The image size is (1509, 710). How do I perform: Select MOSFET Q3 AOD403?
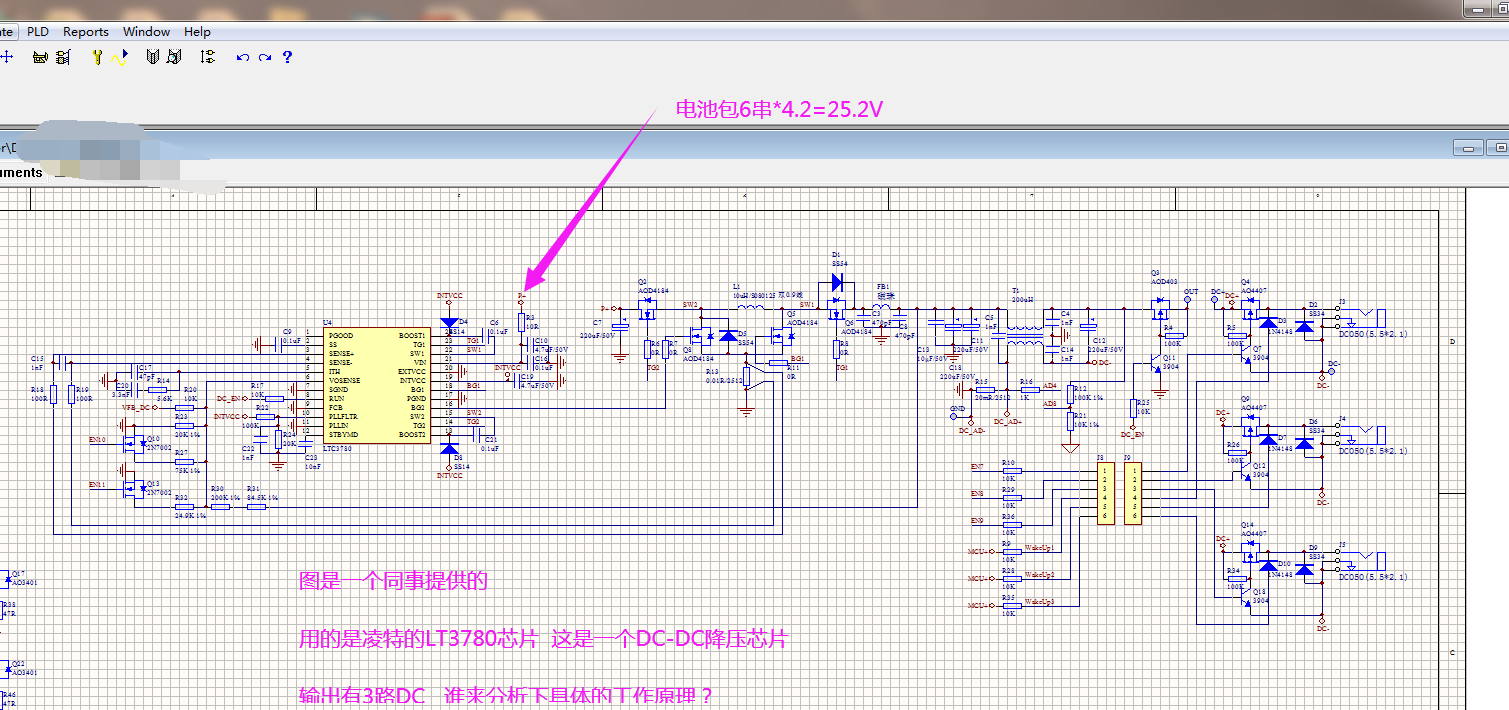click(1158, 306)
